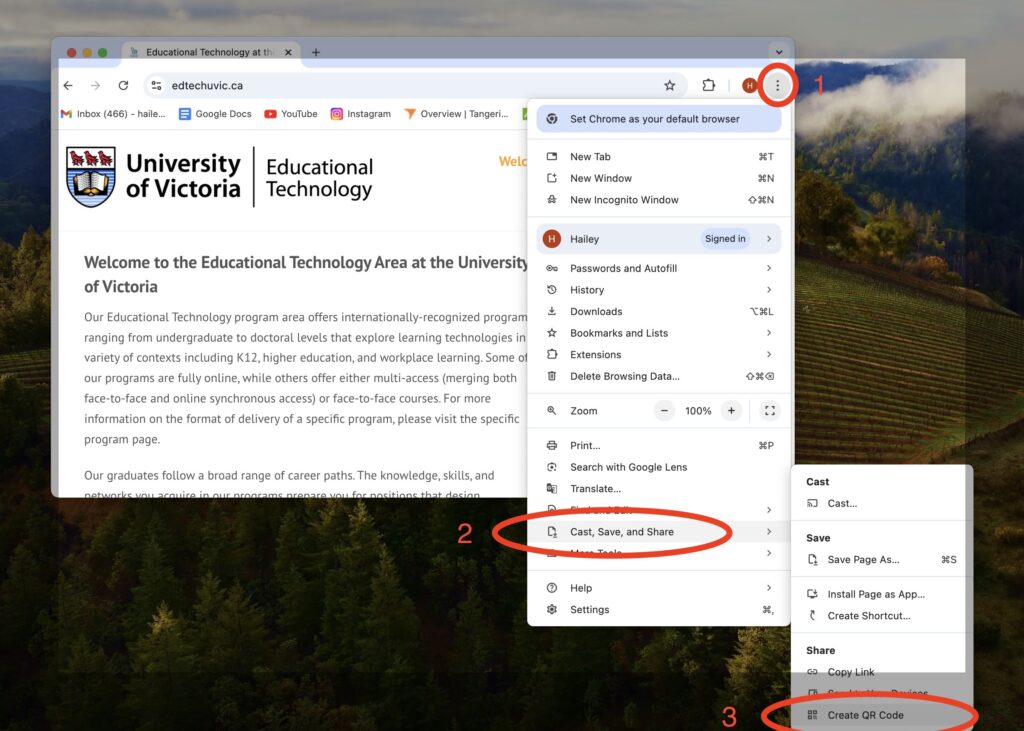
Task: Open a New Incognito Window
Action: [658, 200]
